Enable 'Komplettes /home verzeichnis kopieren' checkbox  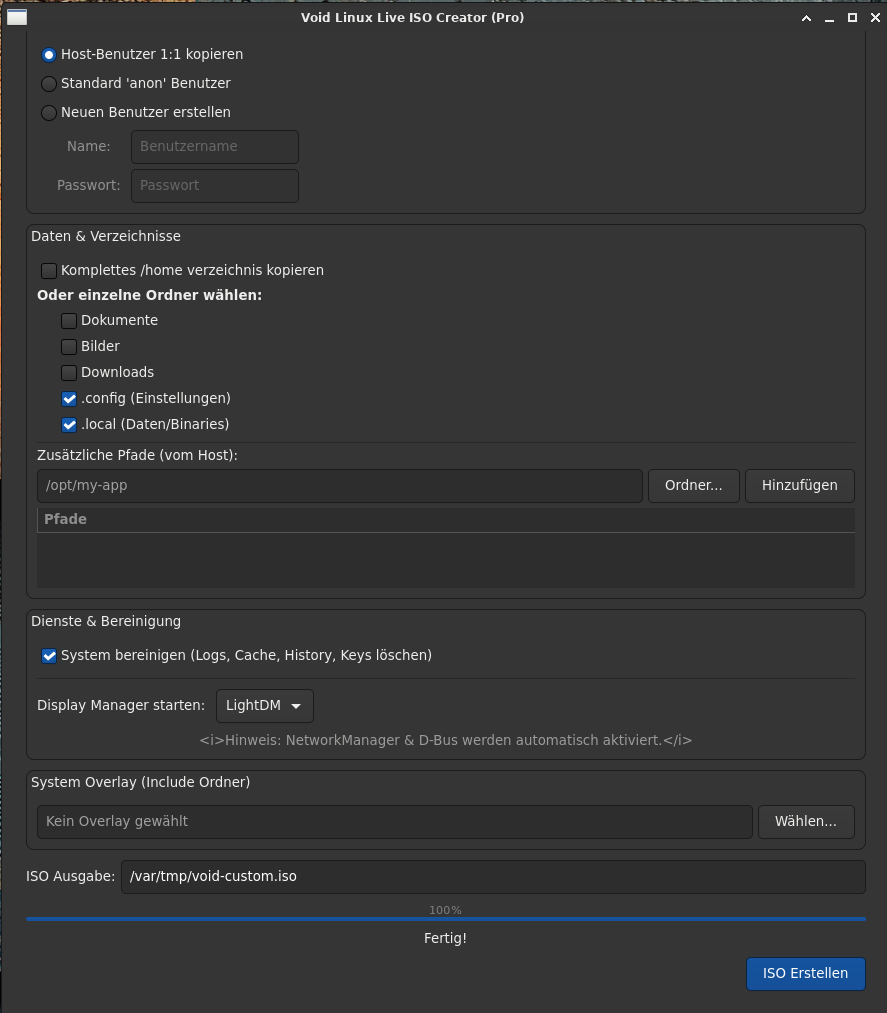[49, 271]
